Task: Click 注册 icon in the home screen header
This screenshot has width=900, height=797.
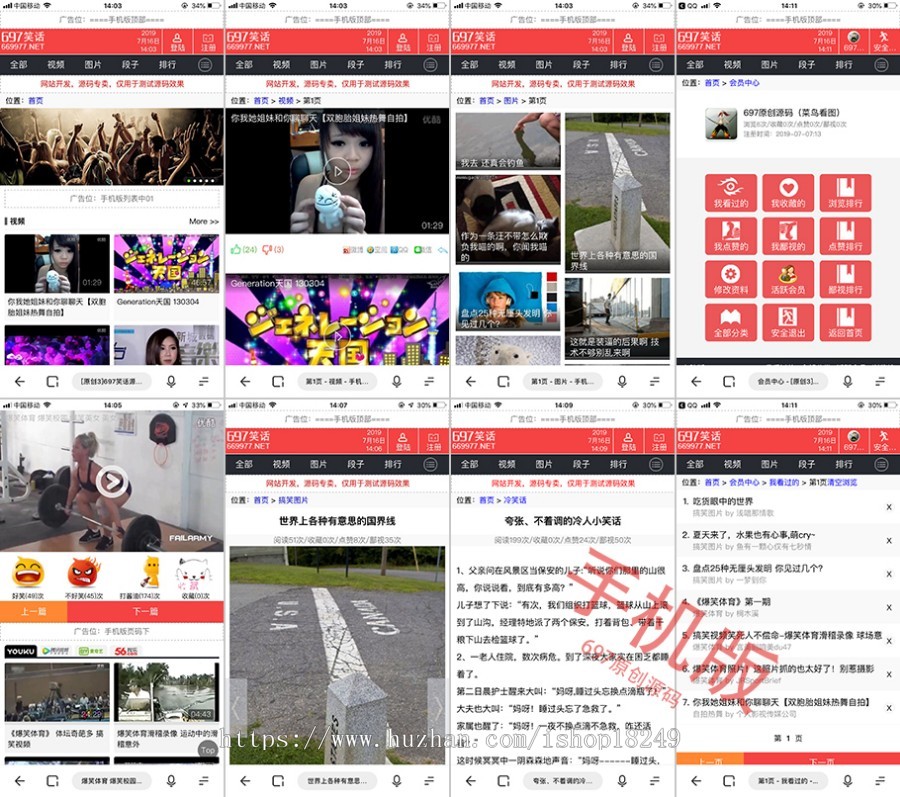Action: (x=208, y=42)
